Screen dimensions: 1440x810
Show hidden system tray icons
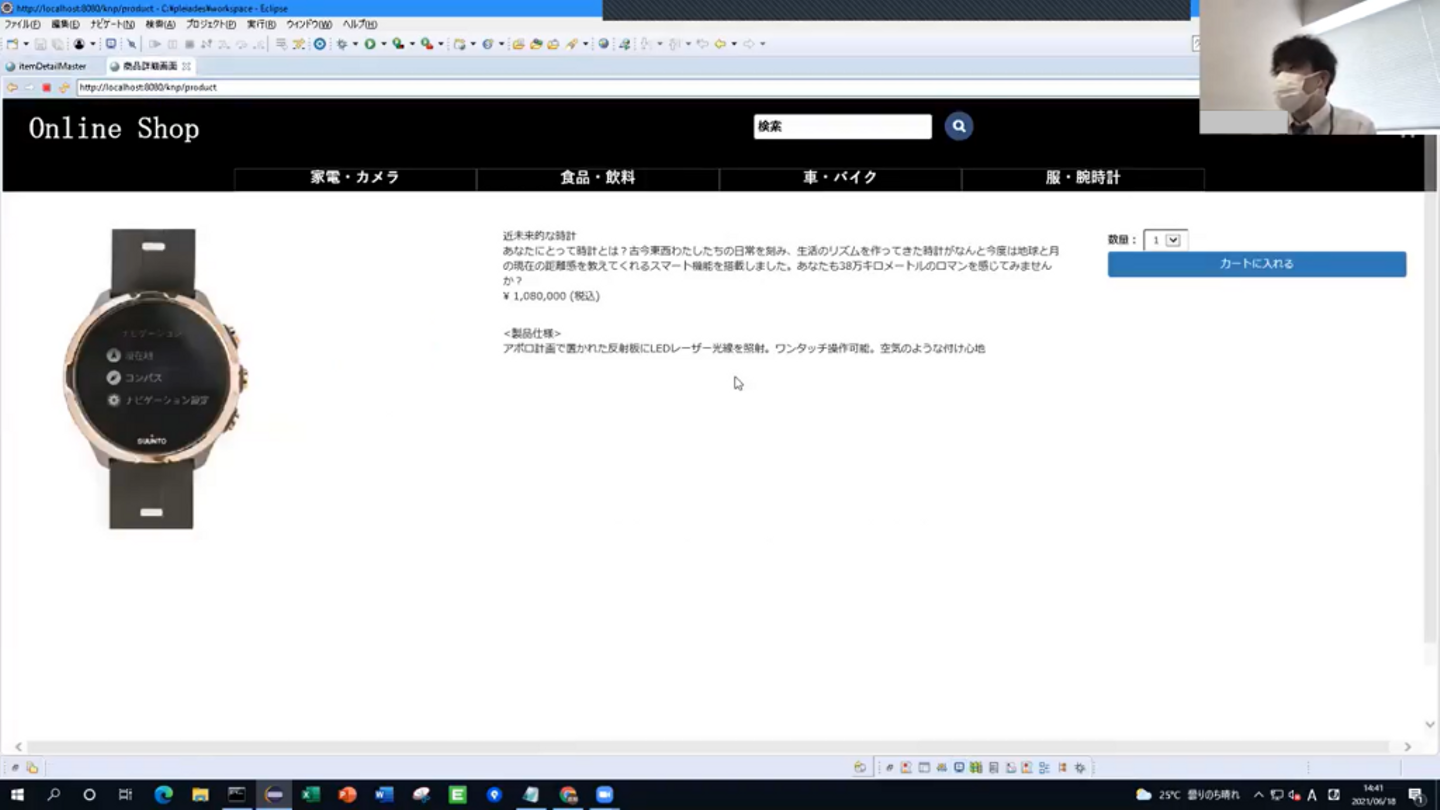1258,795
